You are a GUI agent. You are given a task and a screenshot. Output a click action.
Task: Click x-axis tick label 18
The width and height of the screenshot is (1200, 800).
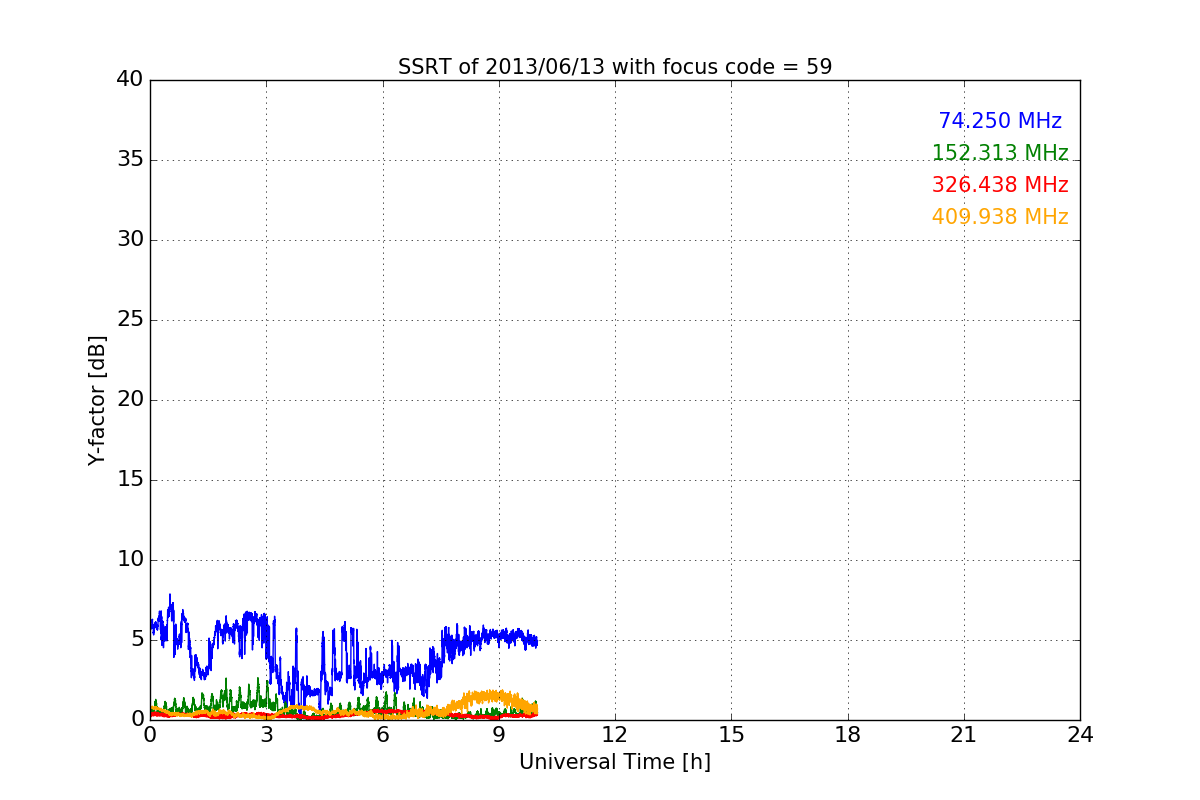[x=848, y=735]
